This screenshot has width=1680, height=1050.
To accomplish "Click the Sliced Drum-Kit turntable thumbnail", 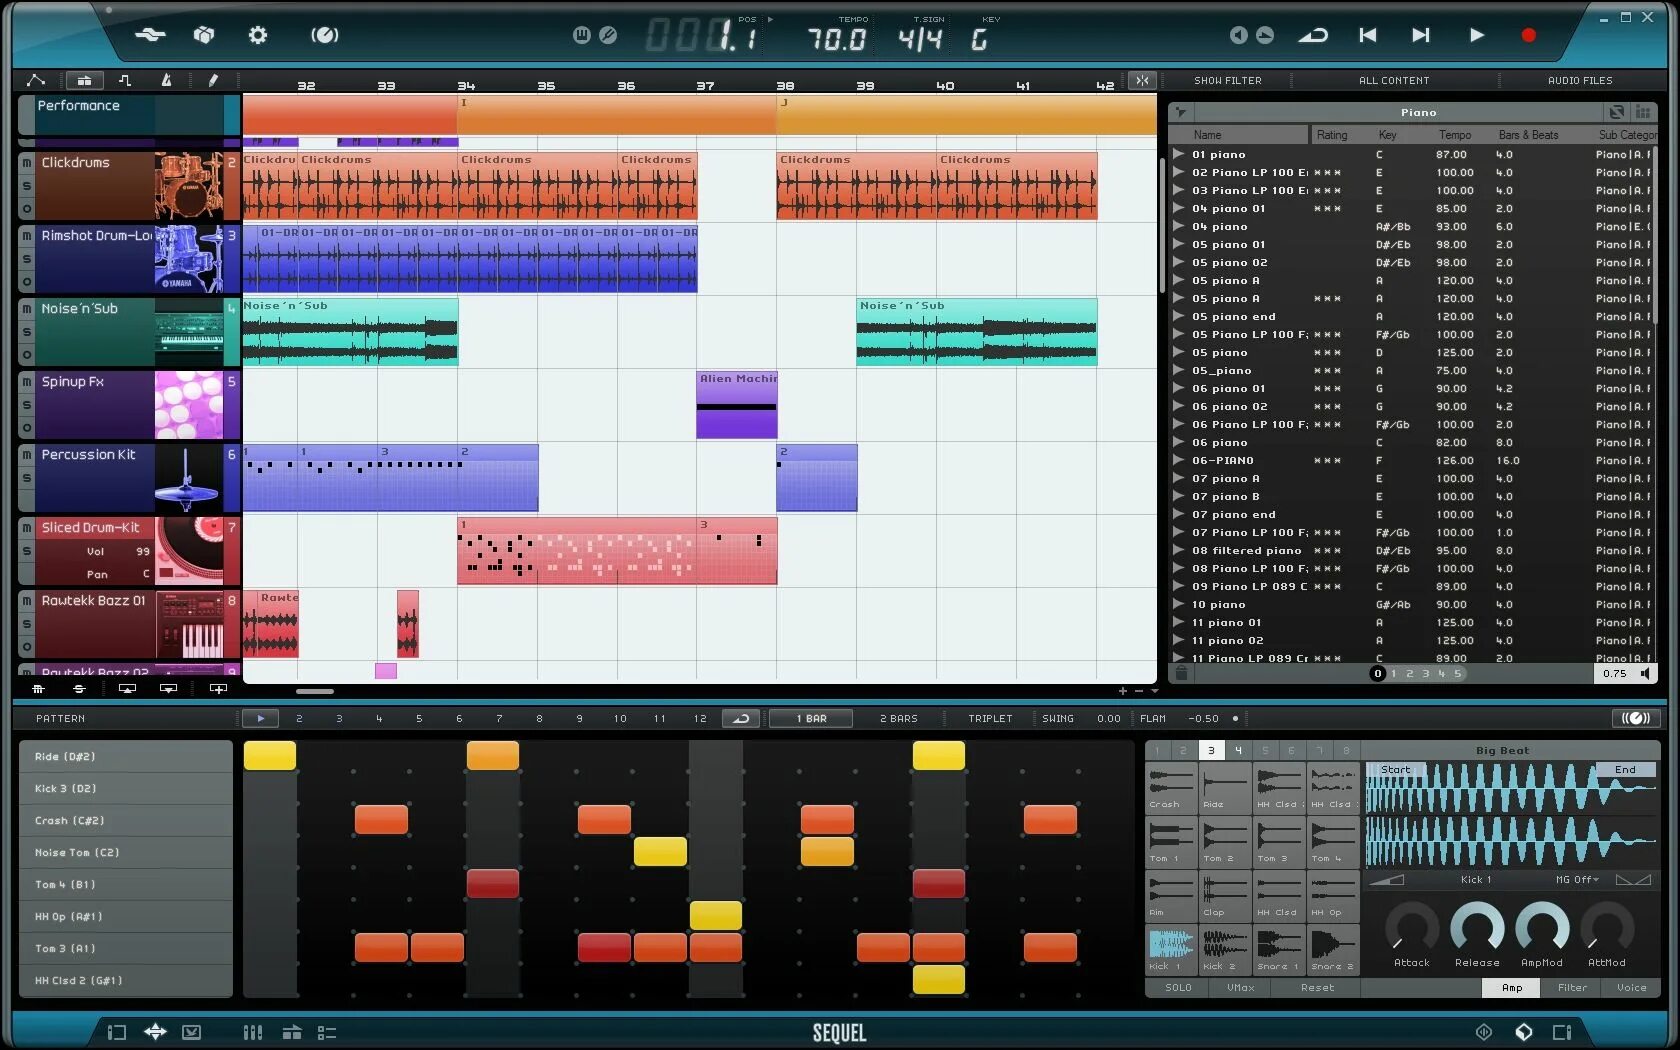I will click(x=188, y=551).
